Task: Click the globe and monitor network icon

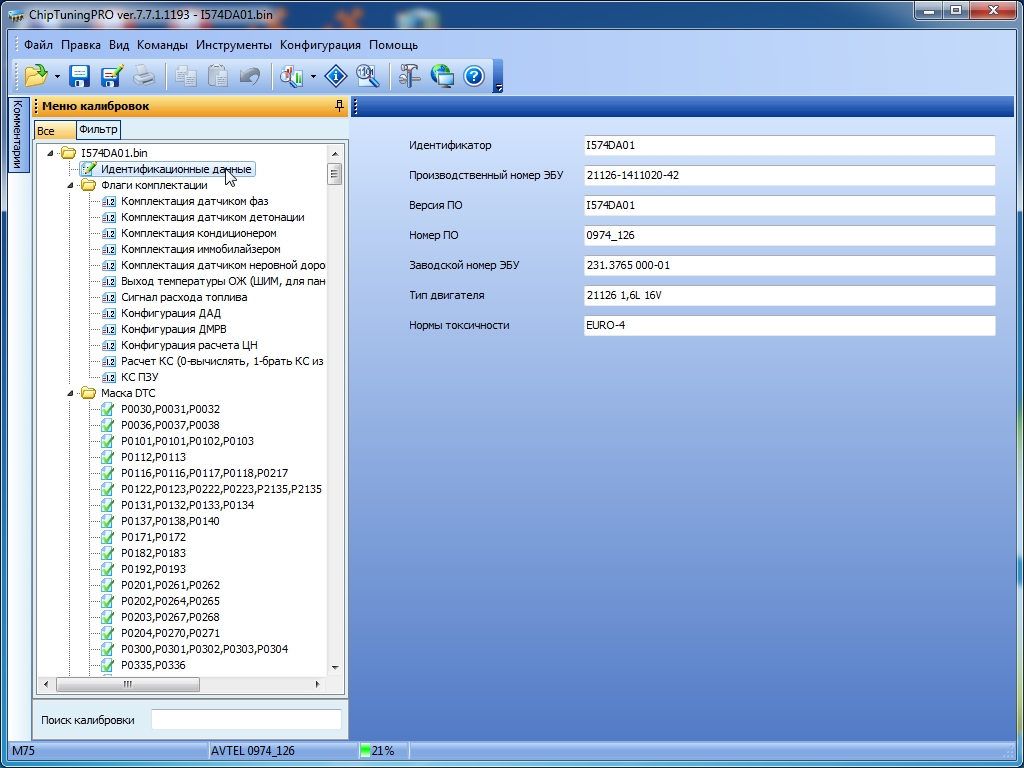Action: coord(442,75)
